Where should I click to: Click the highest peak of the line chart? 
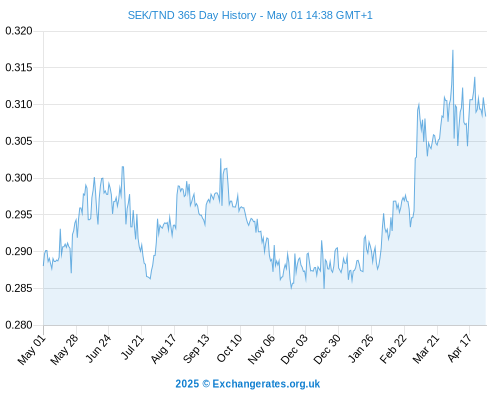click(x=453, y=51)
